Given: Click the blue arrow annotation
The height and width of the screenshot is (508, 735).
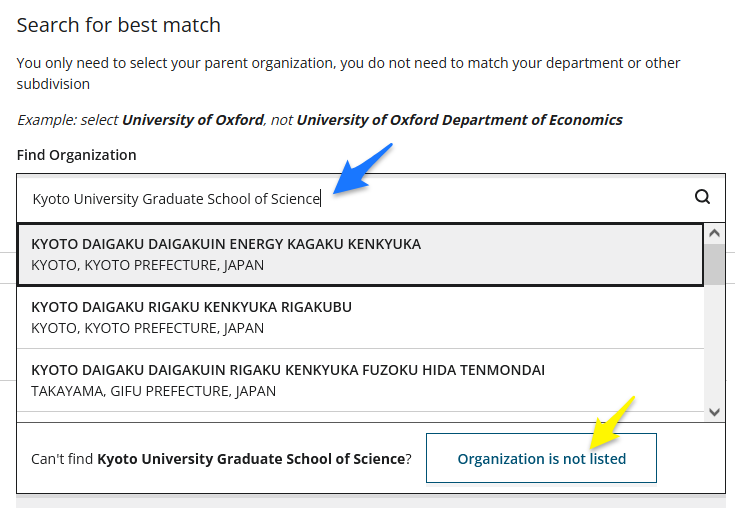Looking at the screenshot, I should [x=363, y=169].
